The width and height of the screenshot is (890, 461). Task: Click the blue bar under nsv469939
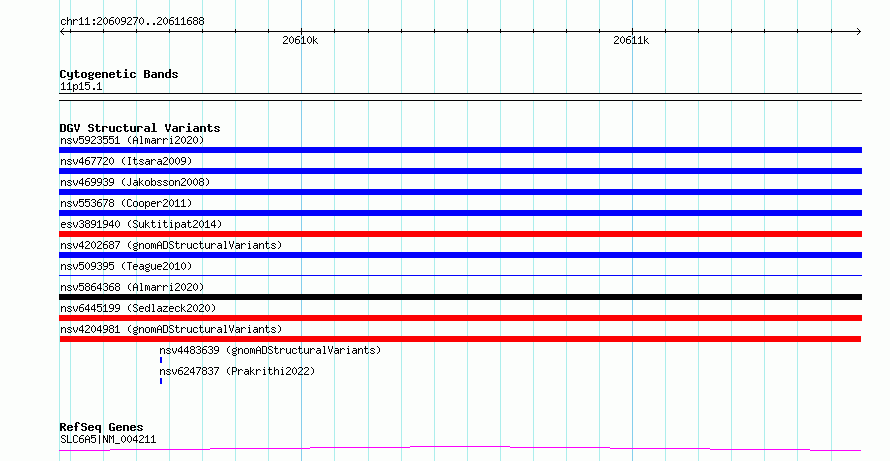460,192
